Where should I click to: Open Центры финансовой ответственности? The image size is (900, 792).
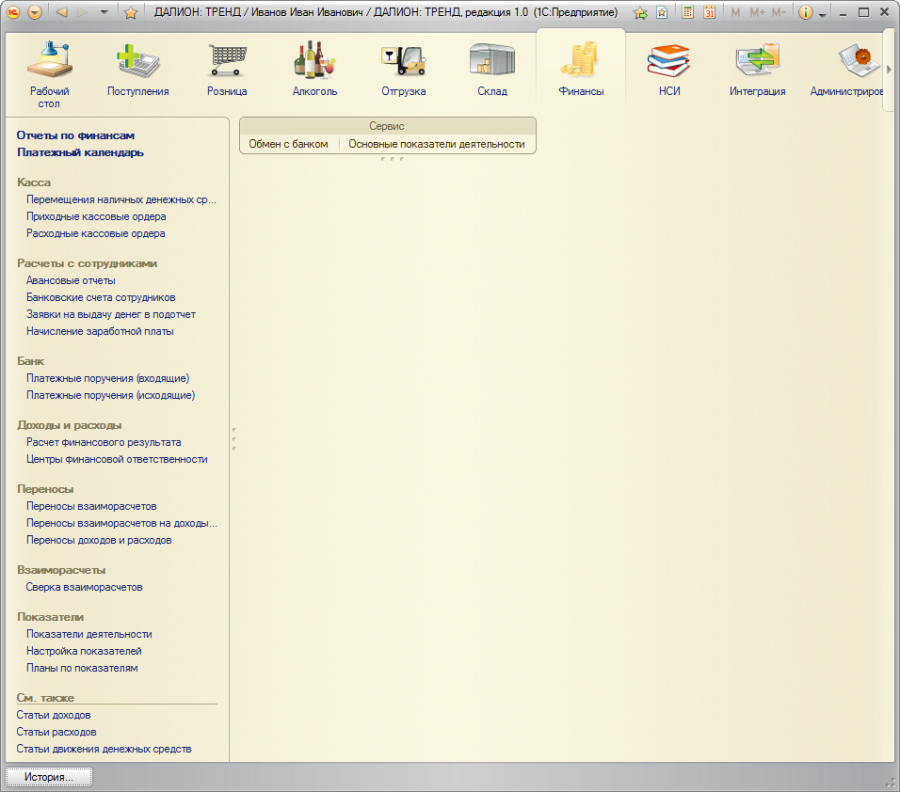[117, 459]
